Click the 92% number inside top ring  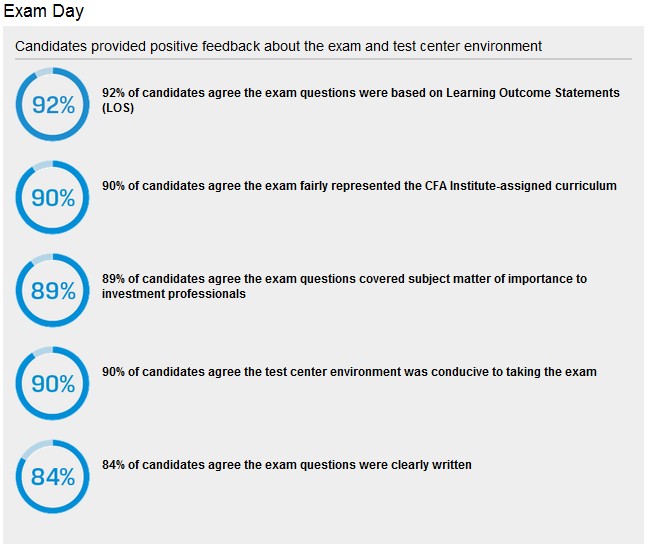point(54,105)
